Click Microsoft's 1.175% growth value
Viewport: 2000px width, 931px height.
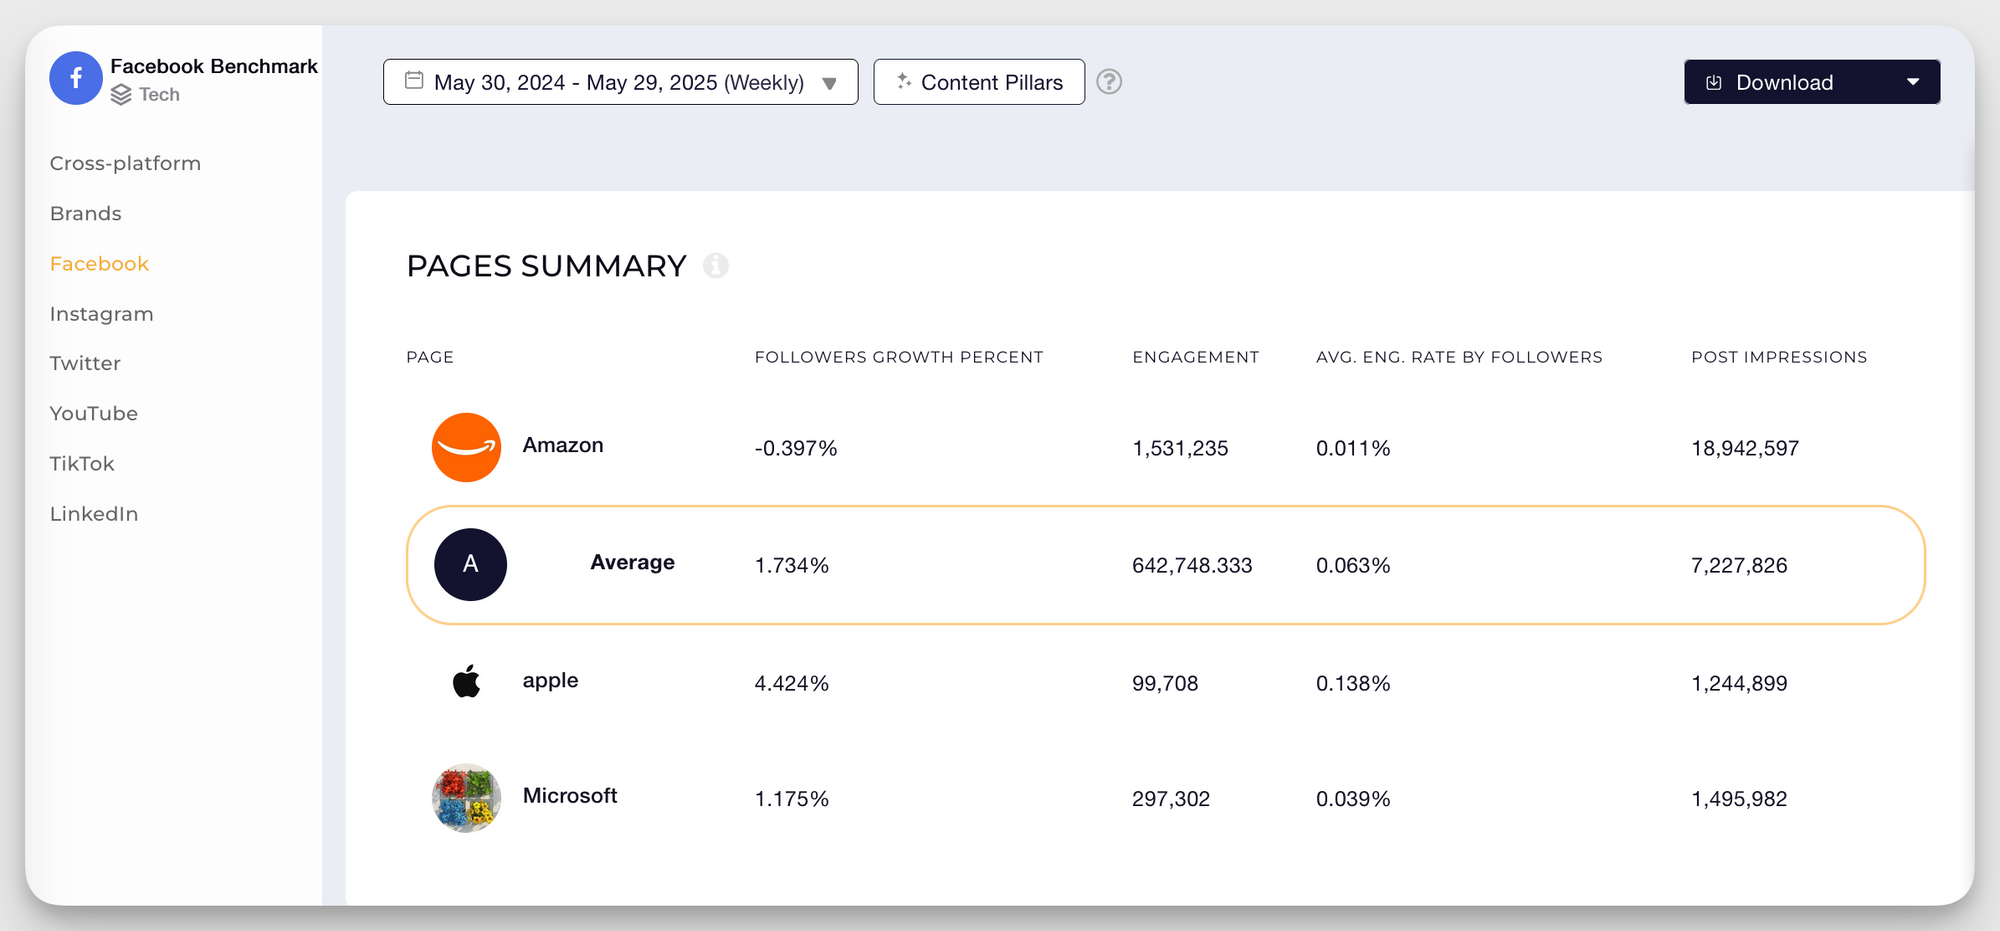(x=792, y=799)
